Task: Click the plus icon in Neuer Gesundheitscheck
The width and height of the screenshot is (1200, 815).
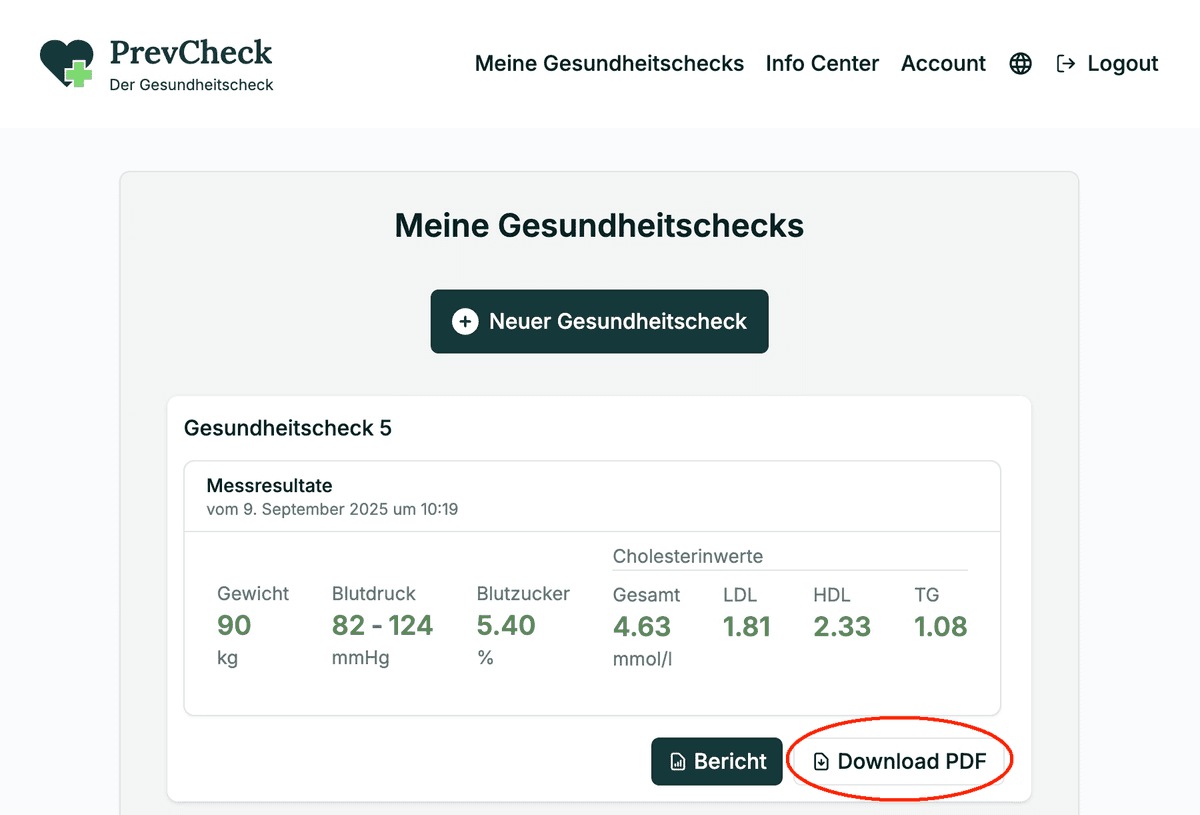Action: click(x=465, y=321)
